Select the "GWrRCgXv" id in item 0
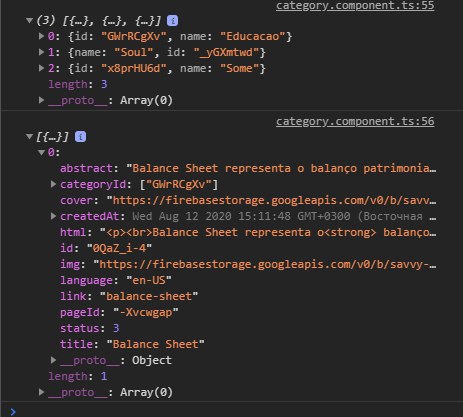The image size is (463, 417). pyautogui.click(x=133, y=36)
